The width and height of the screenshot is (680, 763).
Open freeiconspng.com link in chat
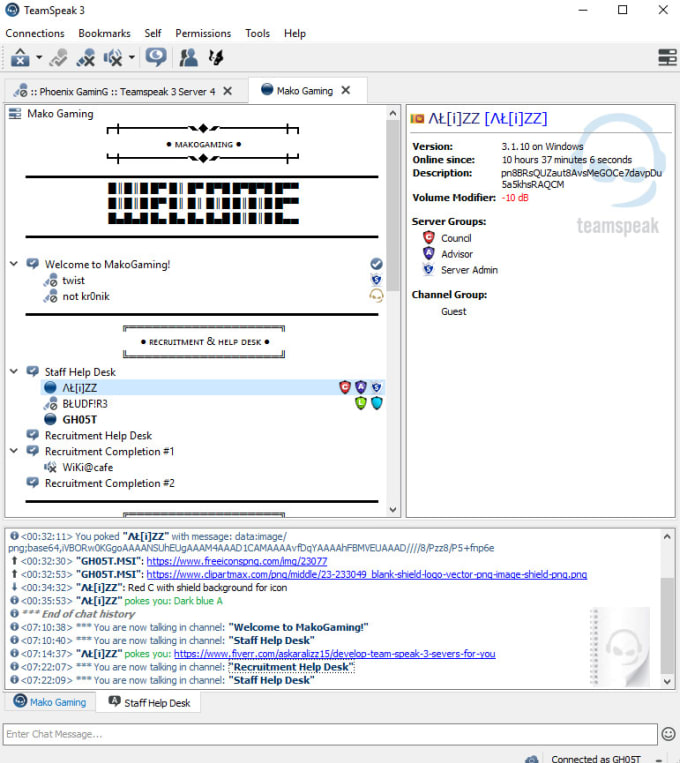237,561
